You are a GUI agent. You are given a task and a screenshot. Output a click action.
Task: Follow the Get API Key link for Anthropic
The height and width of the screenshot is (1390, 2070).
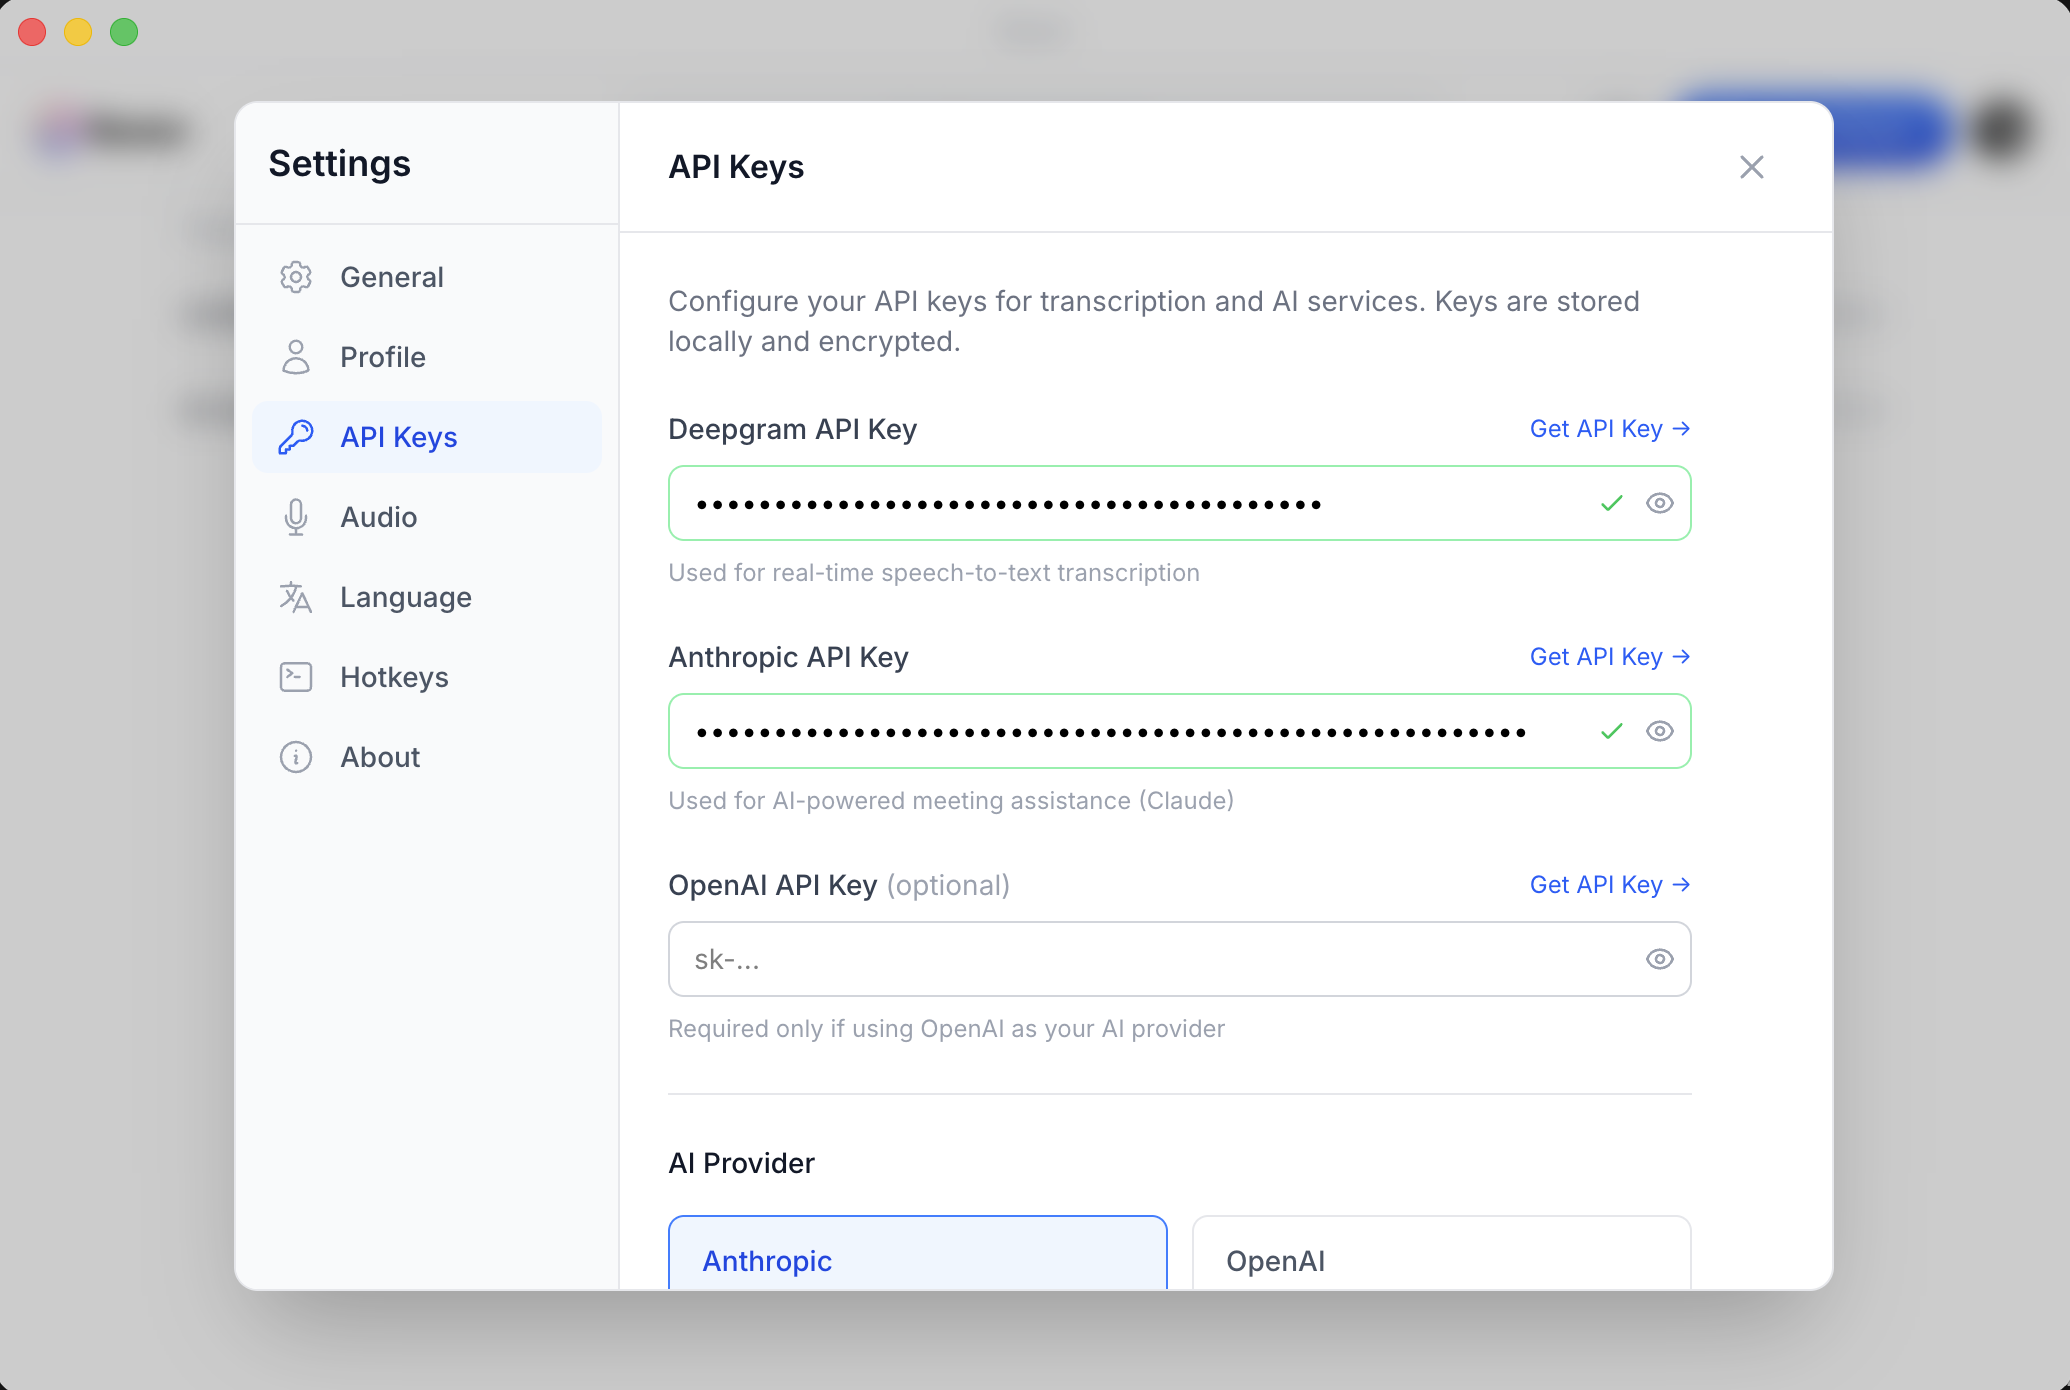pos(1609,657)
